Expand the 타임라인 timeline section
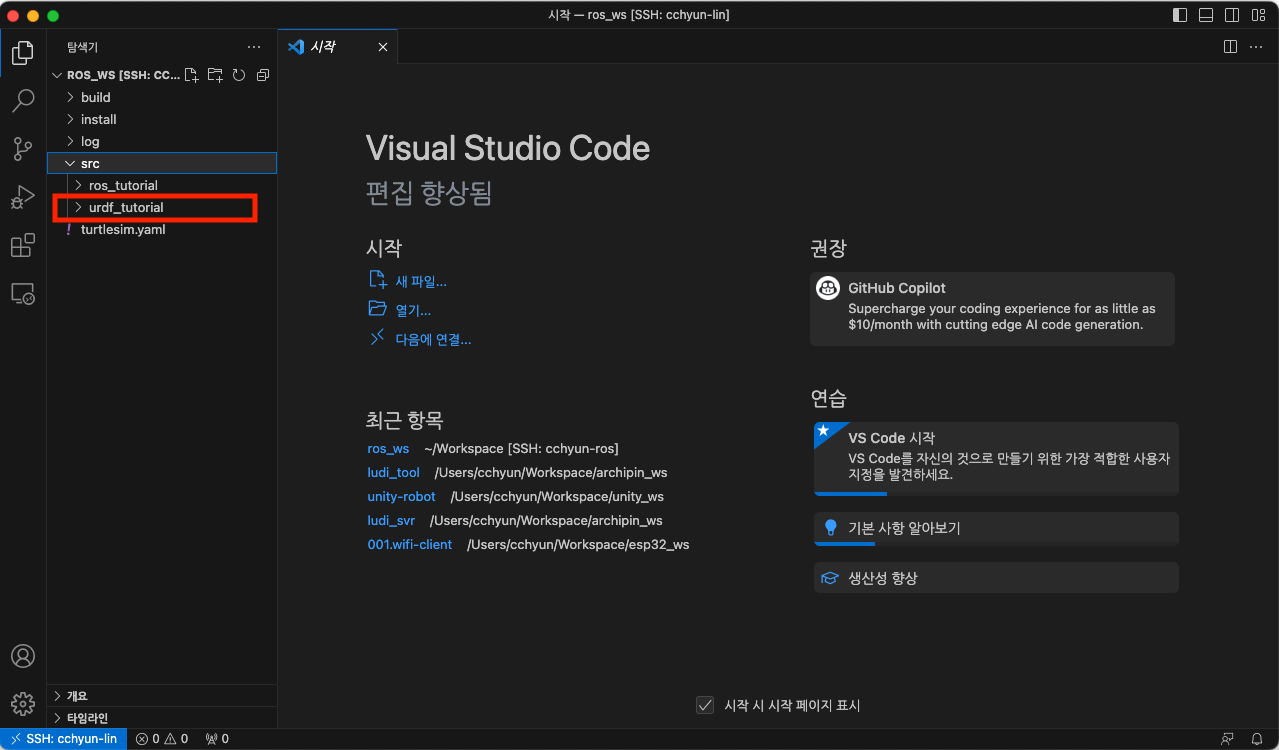The image size is (1279, 750). coord(162,717)
